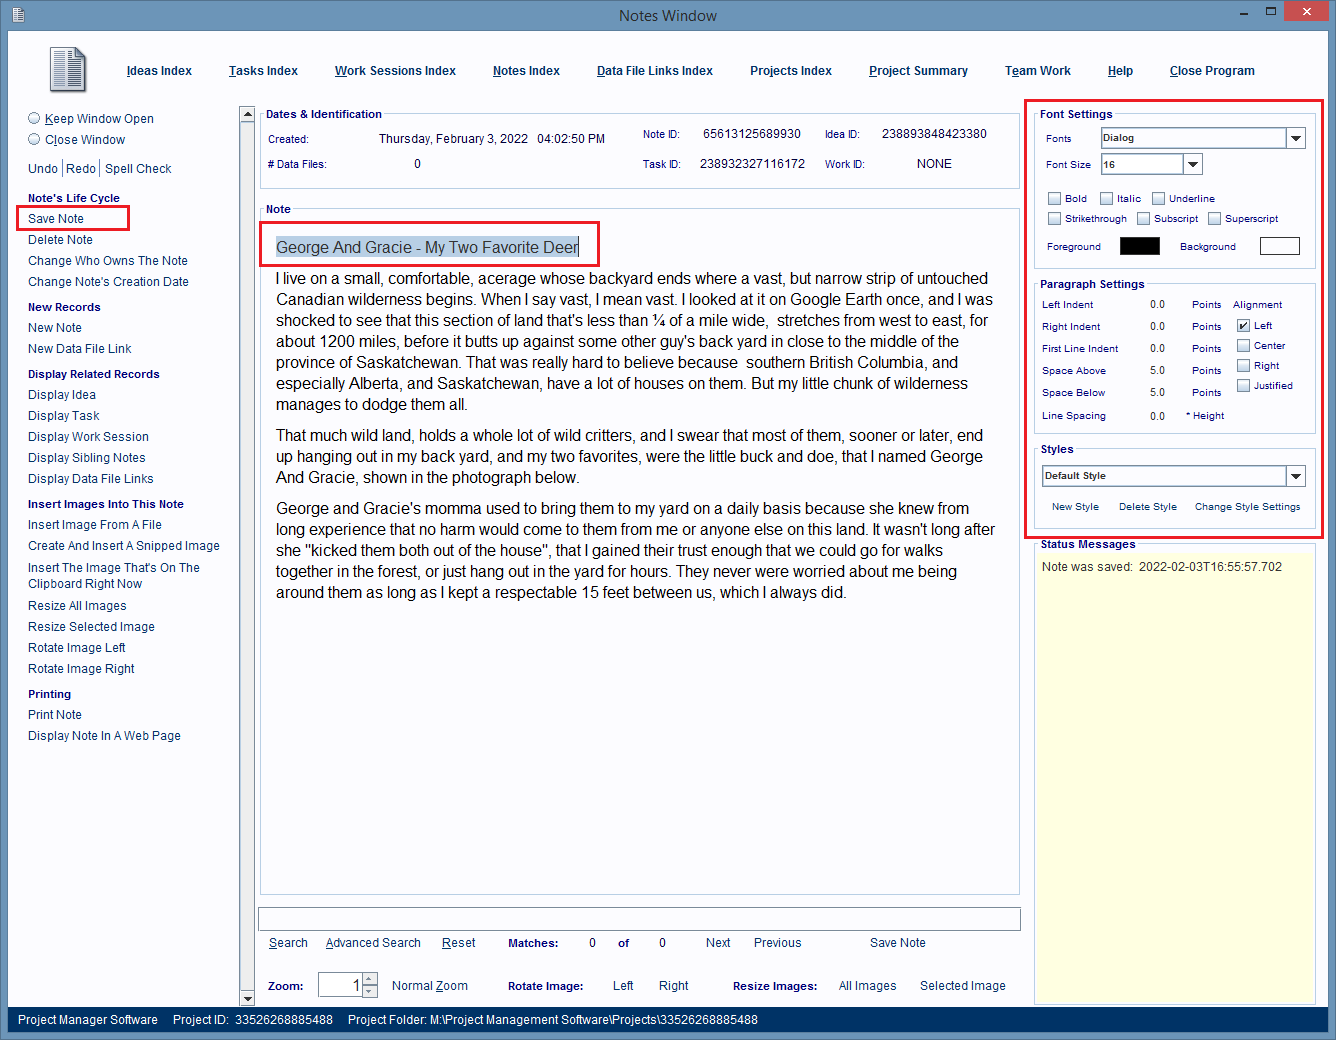Open the Font Size dropdown
Image resolution: width=1336 pixels, height=1040 pixels.
(1192, 164)
